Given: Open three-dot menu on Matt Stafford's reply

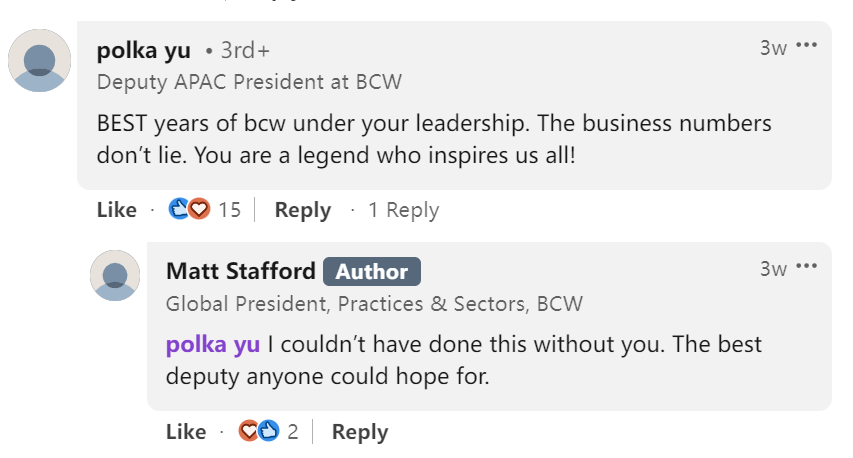Looking at the screenshot, I should tap(806, 267).
